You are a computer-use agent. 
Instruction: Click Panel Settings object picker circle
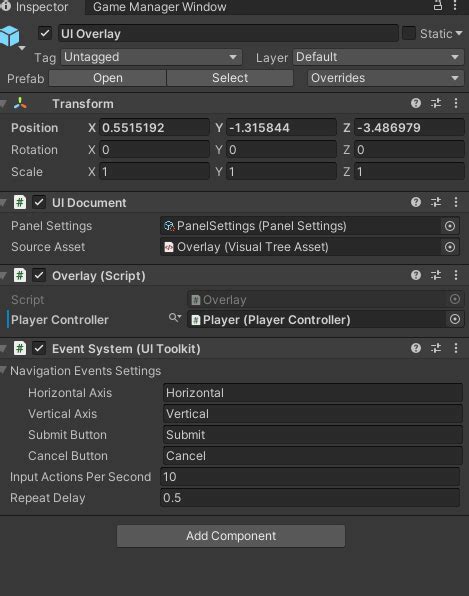(x=450, y=226)
